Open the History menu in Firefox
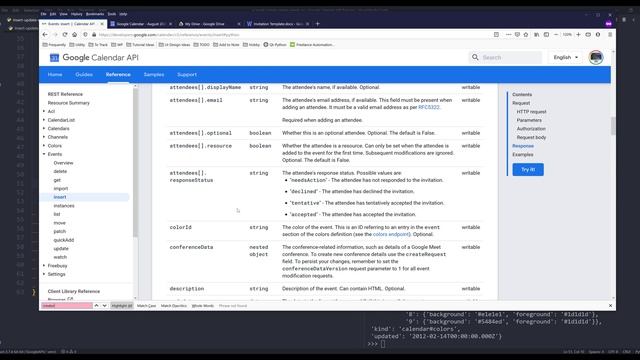 [77, 14]
